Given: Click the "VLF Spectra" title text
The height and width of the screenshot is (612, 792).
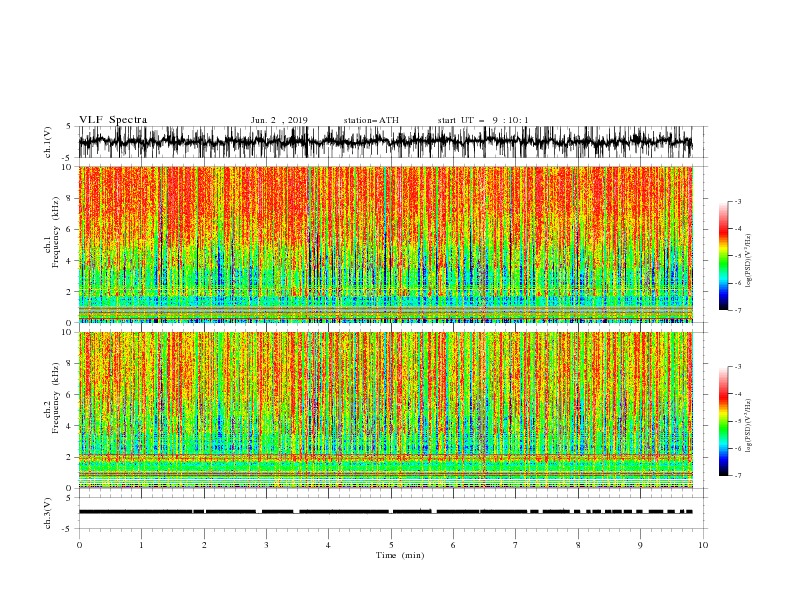Looking at the screenshot, I should [113, 120].
